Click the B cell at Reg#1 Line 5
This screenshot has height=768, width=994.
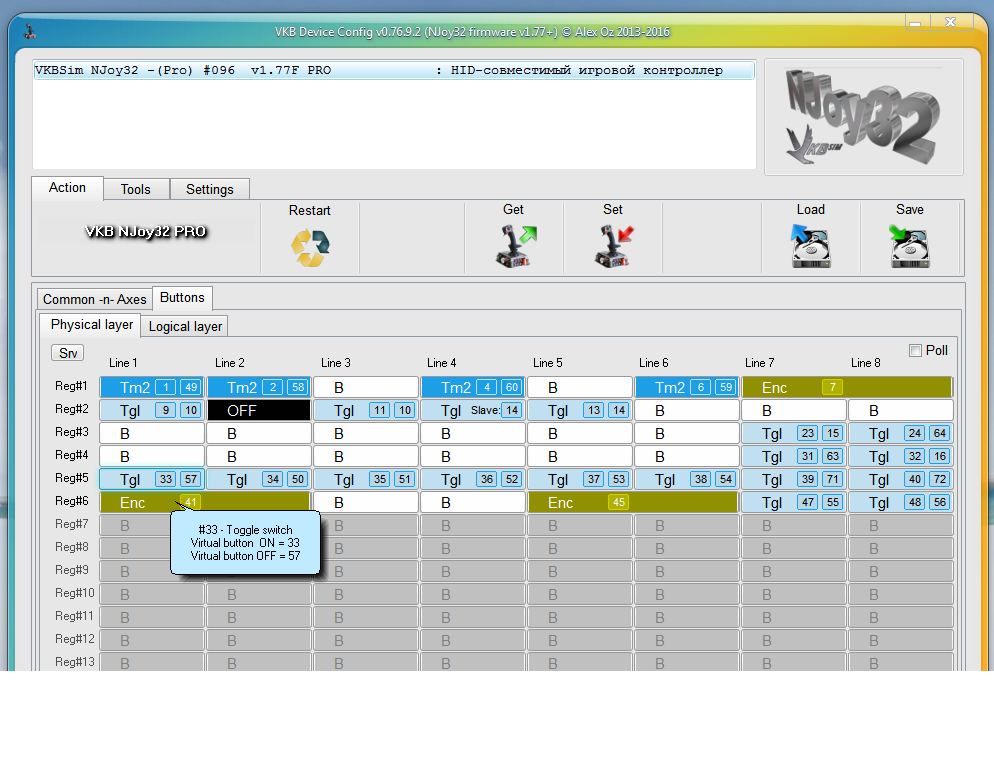coord(580,387)
